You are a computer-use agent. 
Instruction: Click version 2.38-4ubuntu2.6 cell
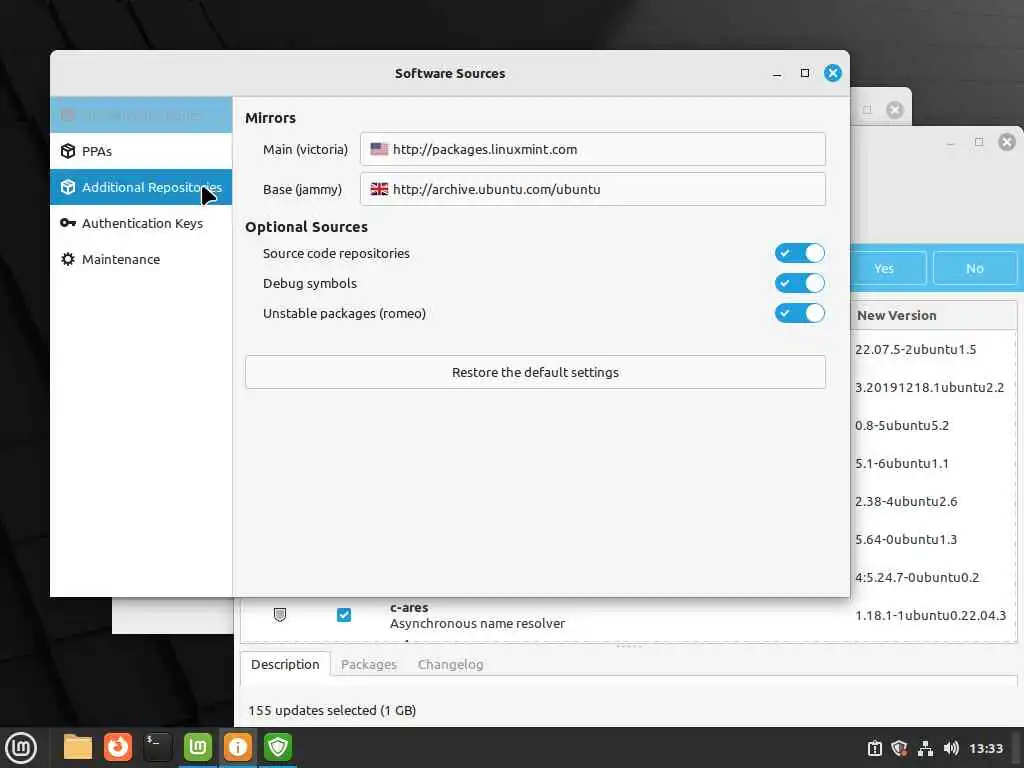pos(906,501)
